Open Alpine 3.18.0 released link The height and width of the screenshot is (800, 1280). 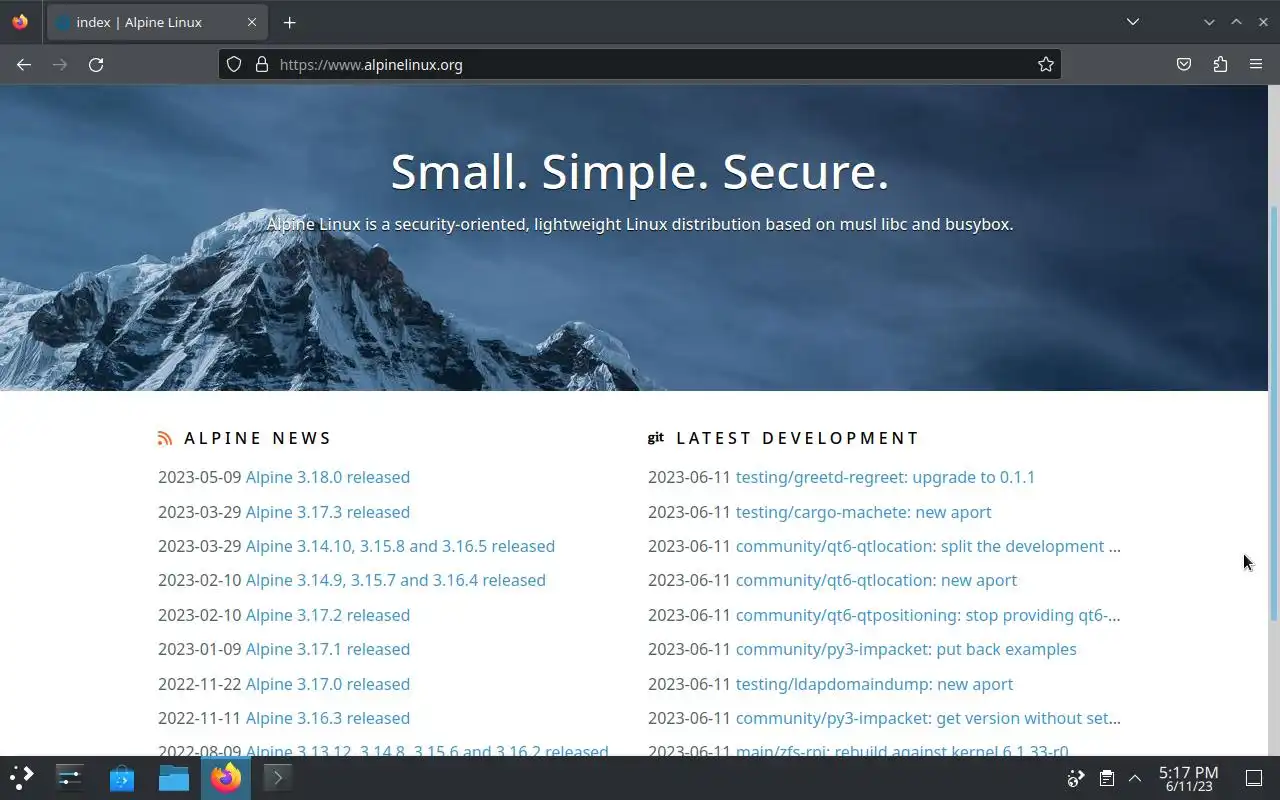pyautogui.click(x=328, y=477)
